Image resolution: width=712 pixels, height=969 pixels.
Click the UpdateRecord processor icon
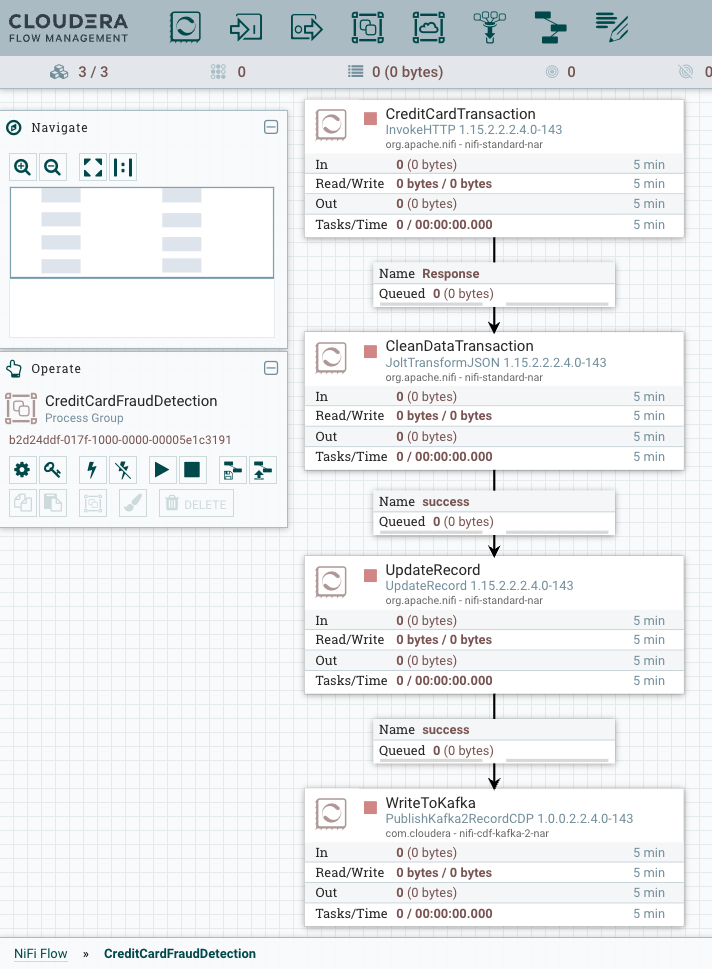pyautogui.click(x=331, y=582)
